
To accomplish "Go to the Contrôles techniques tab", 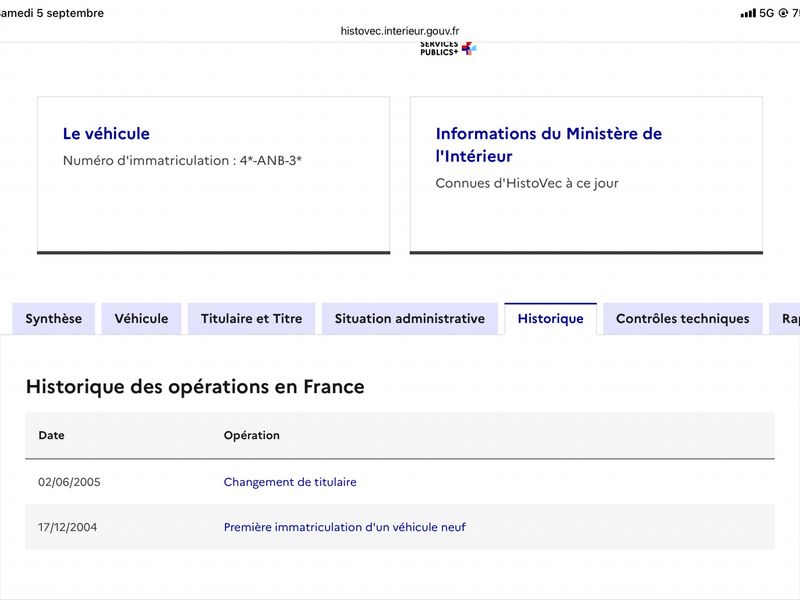I will click(683, 319).
